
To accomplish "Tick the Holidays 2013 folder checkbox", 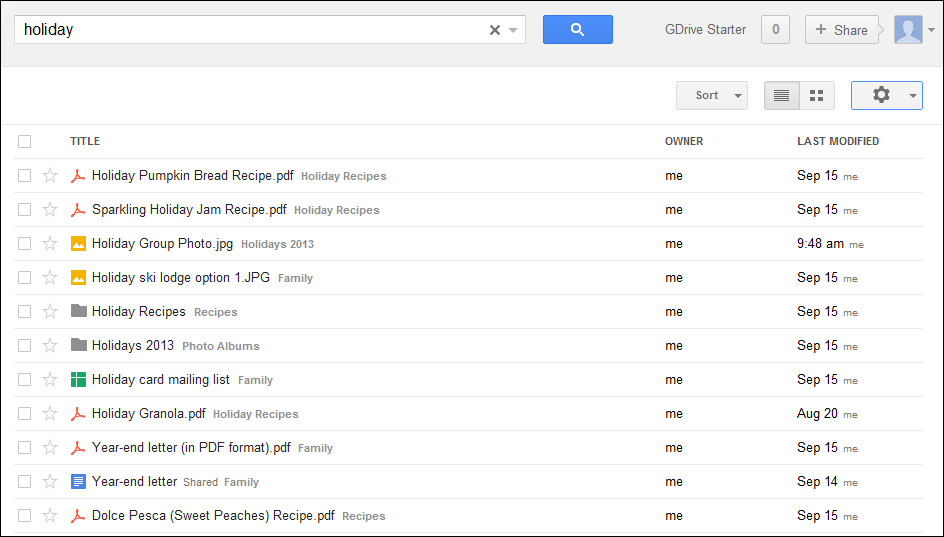I will (25, 346).
